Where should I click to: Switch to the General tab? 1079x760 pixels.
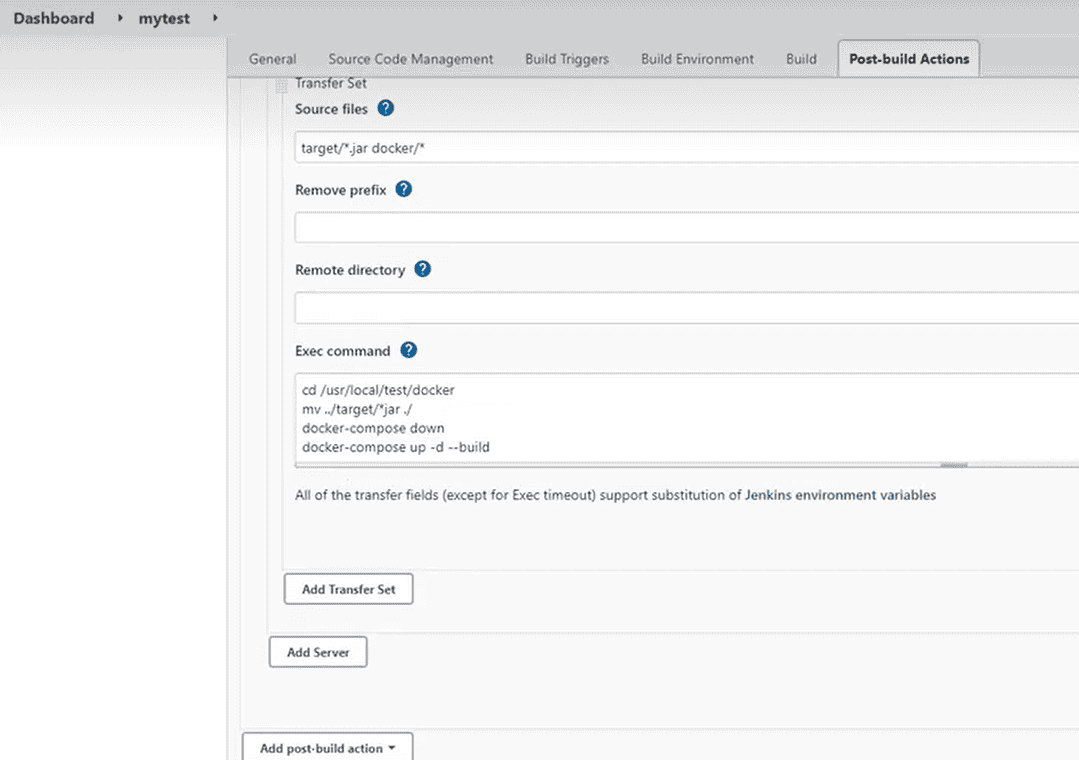(272, 59)
